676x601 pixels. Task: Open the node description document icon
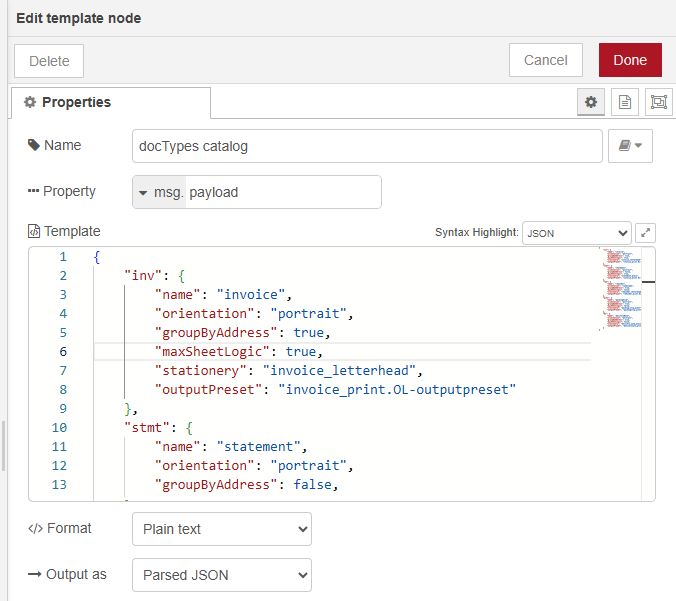pyautogui.click(x=625, y=102)
